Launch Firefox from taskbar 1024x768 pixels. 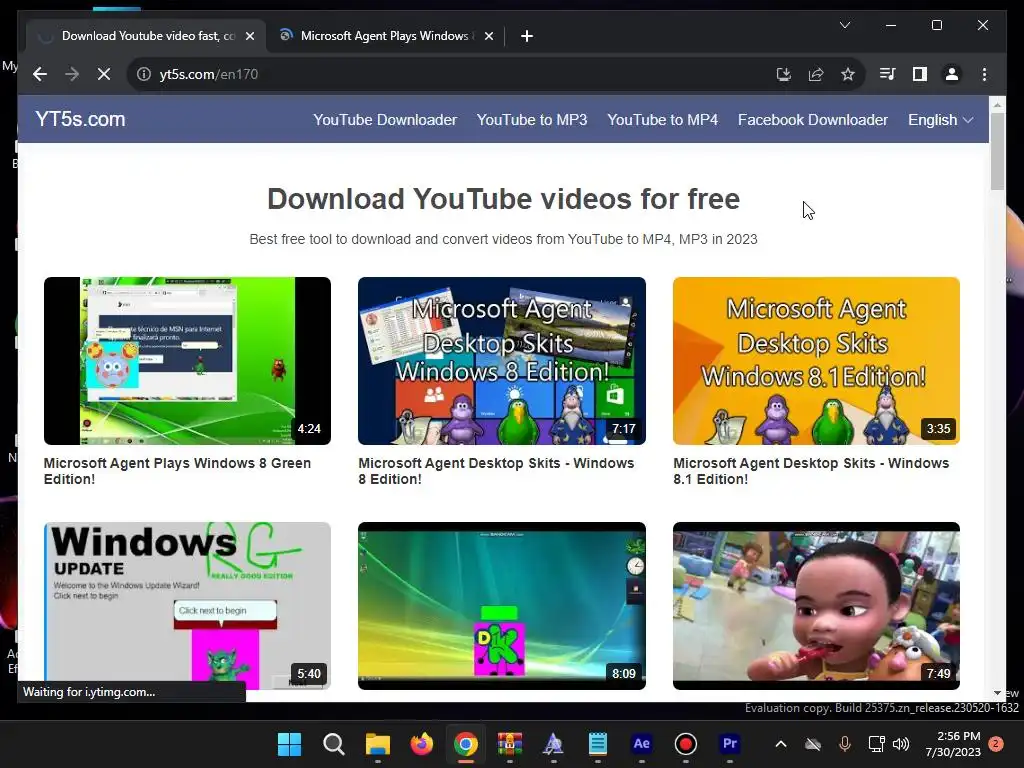[x=421, y=744]
